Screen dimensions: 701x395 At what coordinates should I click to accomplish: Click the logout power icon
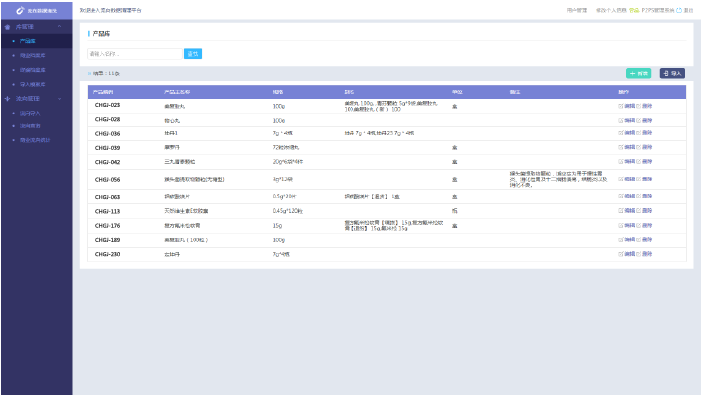(679, 10)
